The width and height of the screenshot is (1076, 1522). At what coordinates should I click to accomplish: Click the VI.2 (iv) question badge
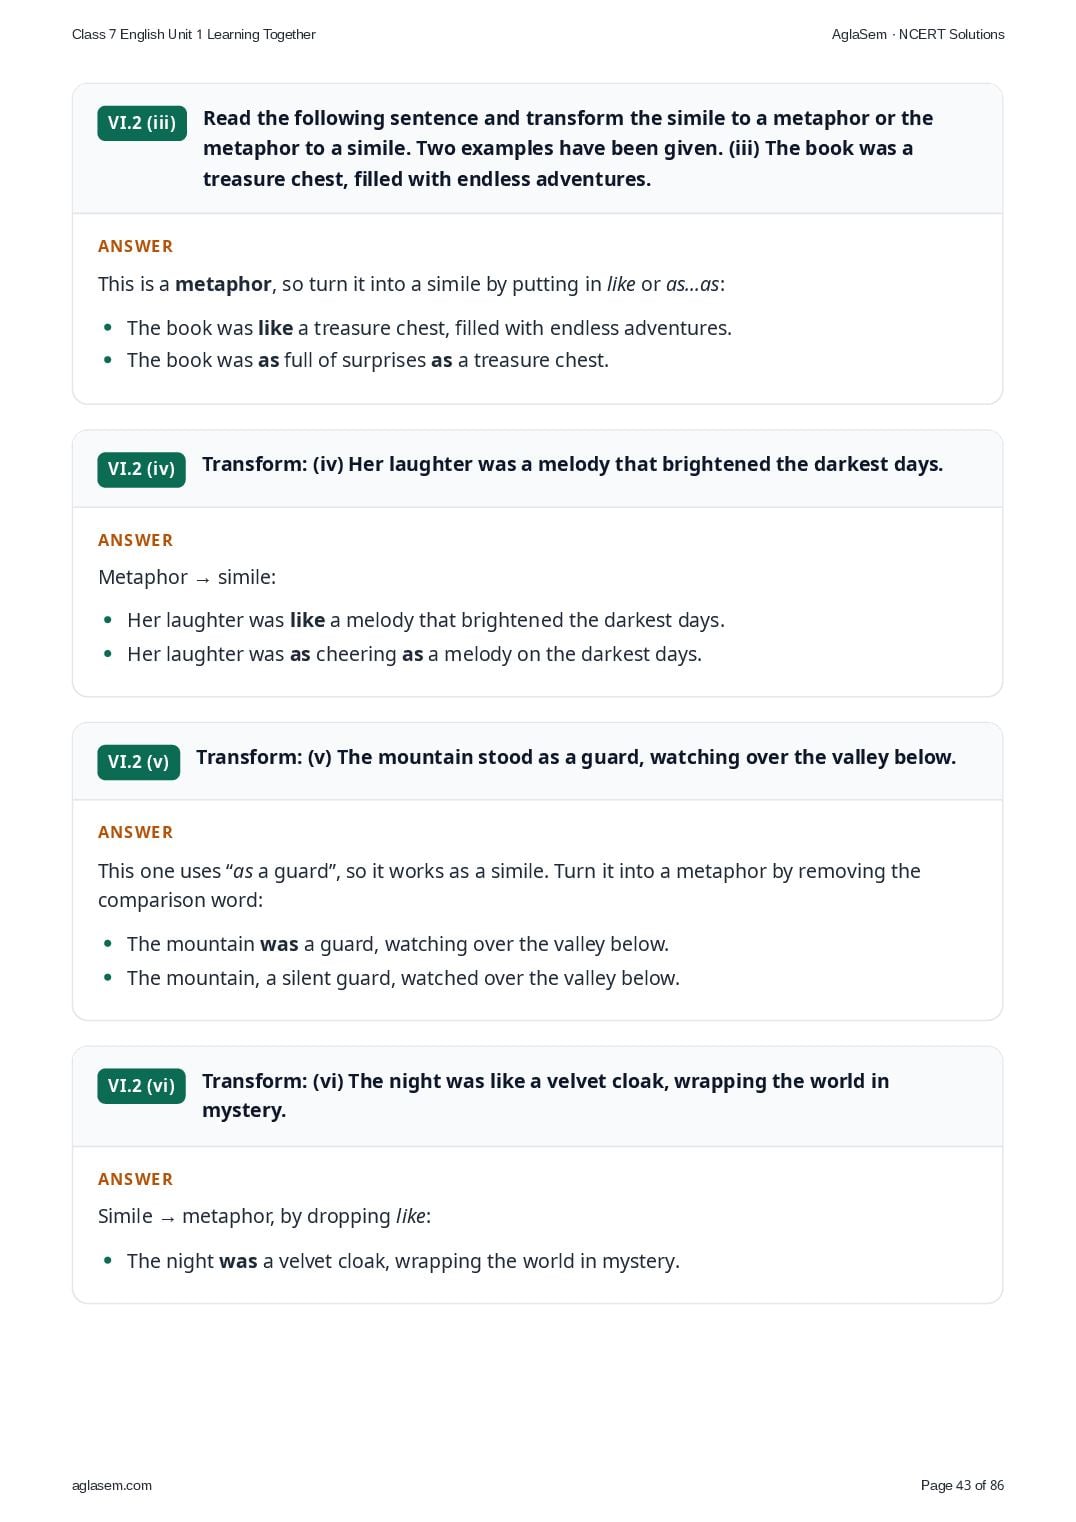pyautogui.click(x=141, y=469)
